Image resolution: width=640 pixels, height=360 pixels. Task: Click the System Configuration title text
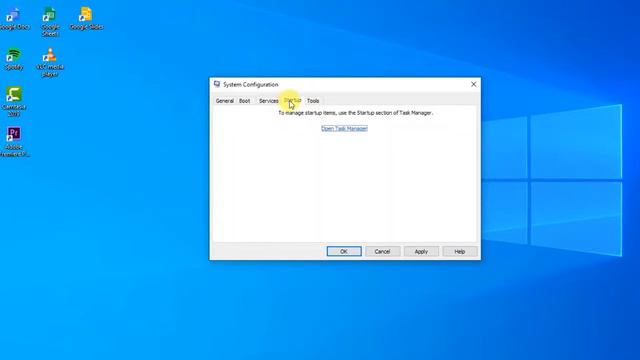click(x=251, y=84)
